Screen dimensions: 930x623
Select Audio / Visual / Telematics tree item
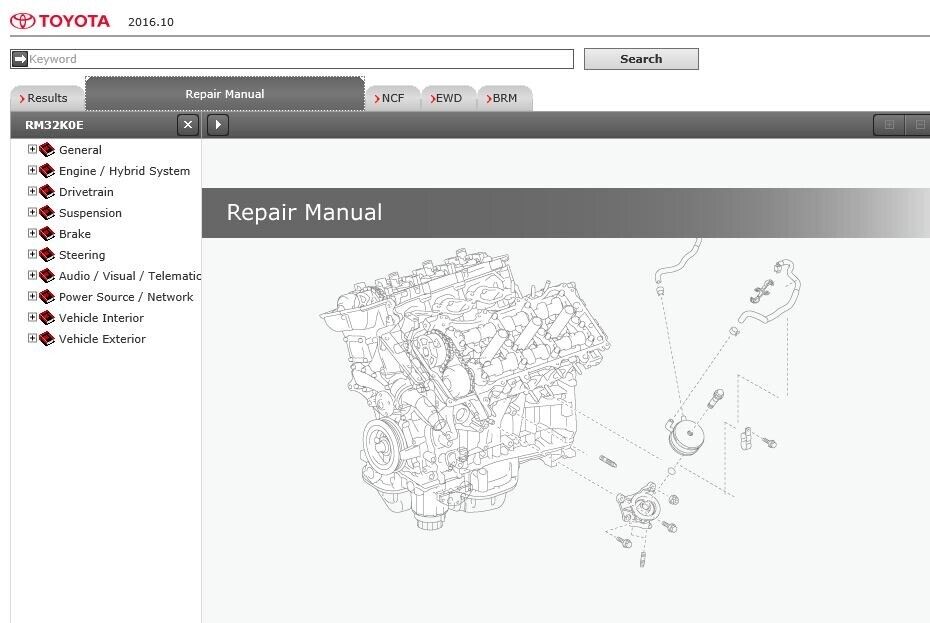130,276
